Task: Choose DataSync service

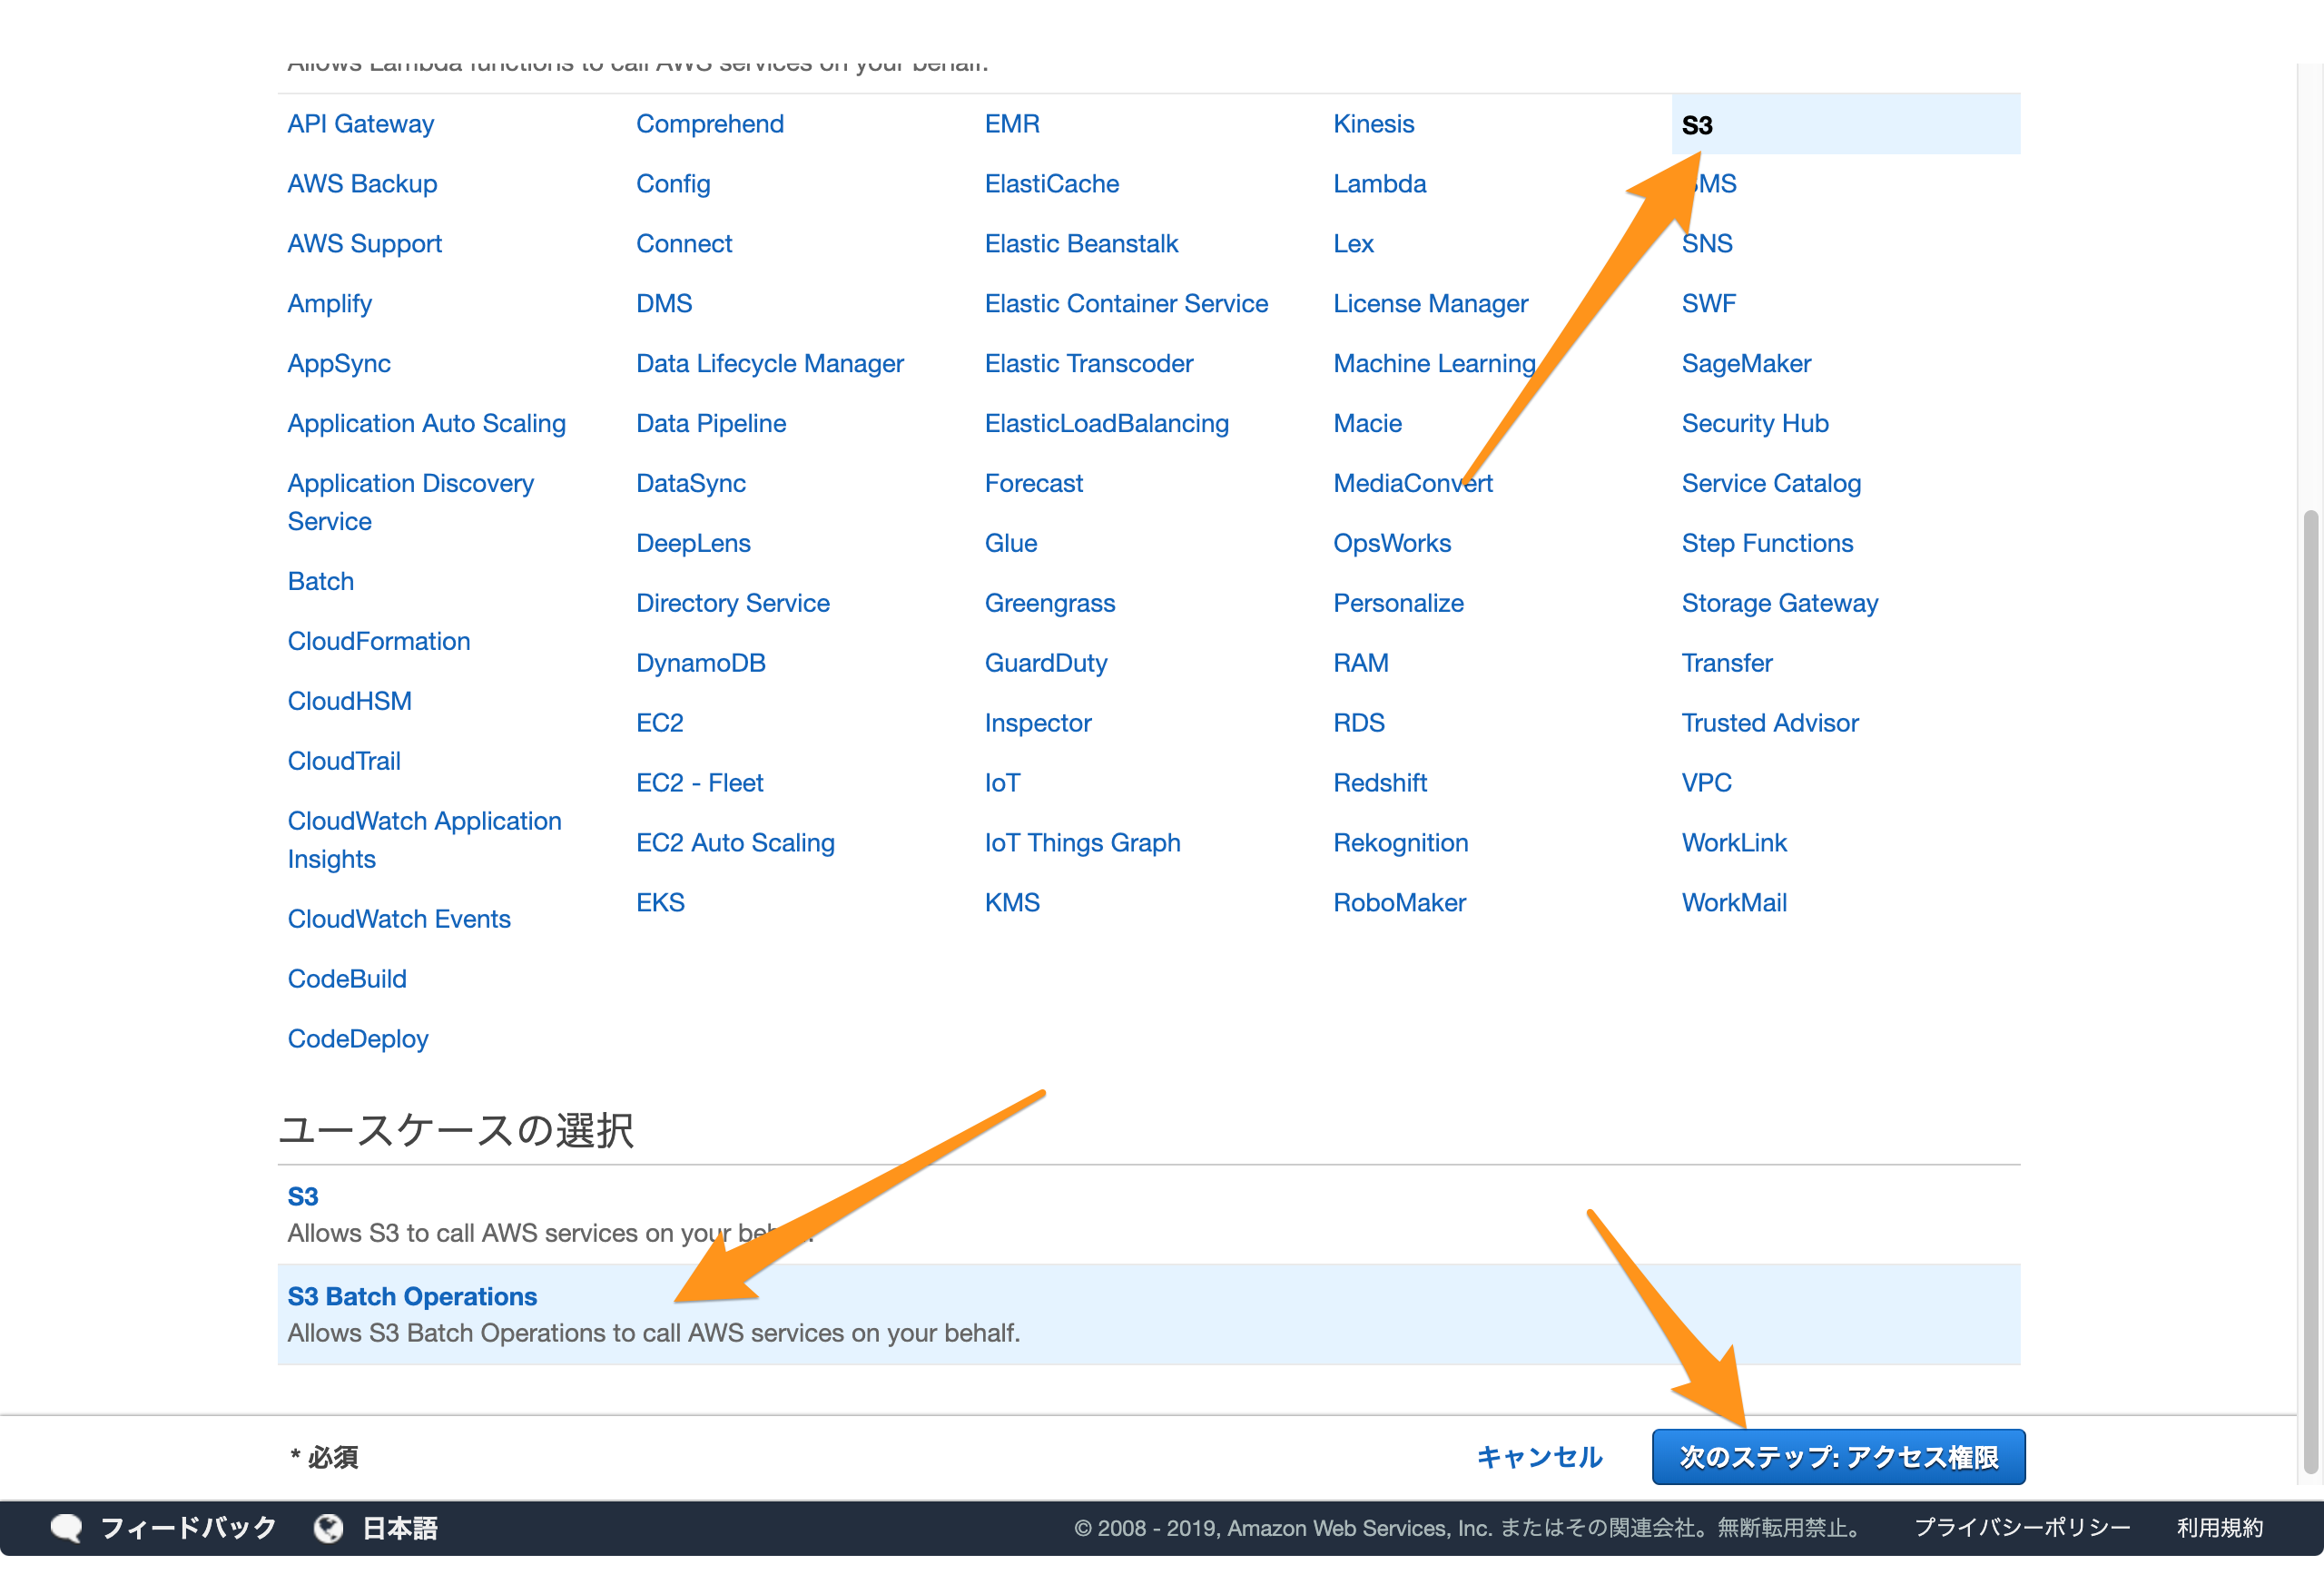Action: [x=690, y=484]
